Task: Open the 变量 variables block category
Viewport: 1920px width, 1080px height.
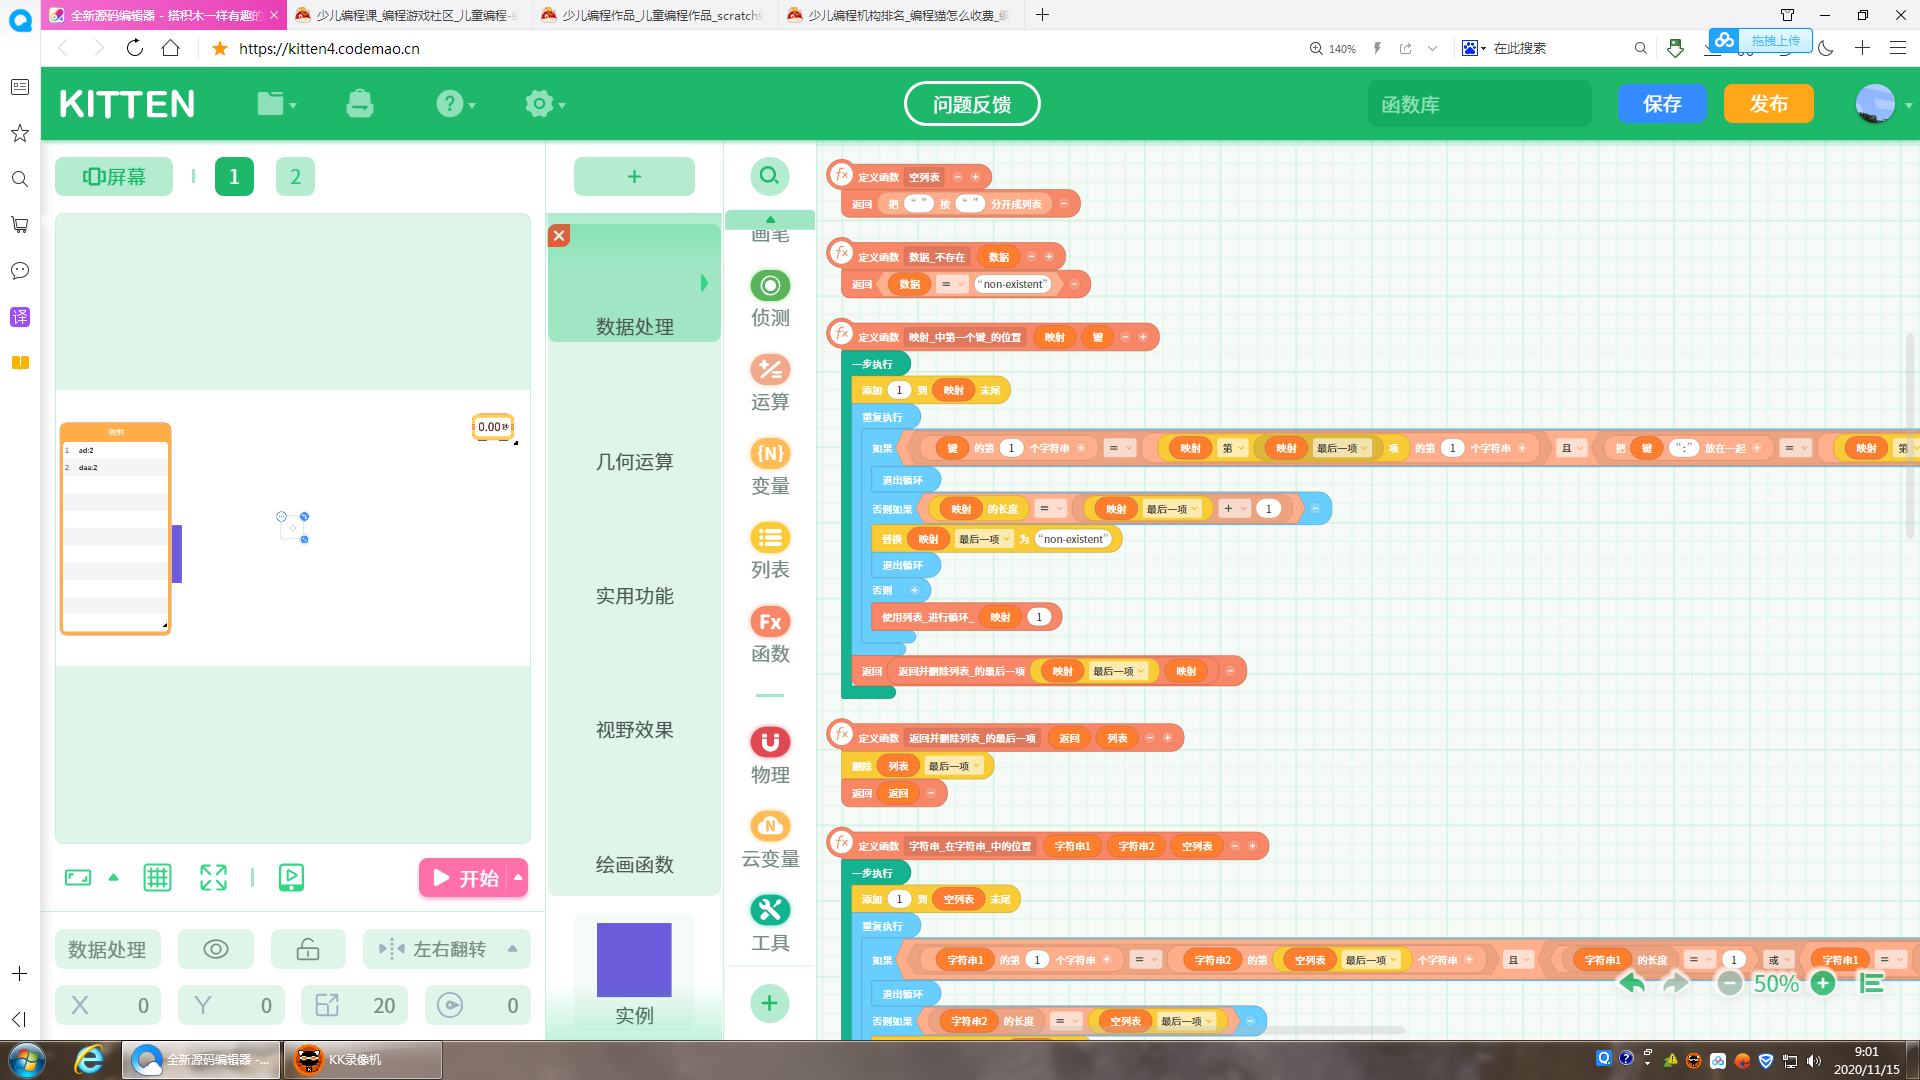Action: tap(770, 467)
